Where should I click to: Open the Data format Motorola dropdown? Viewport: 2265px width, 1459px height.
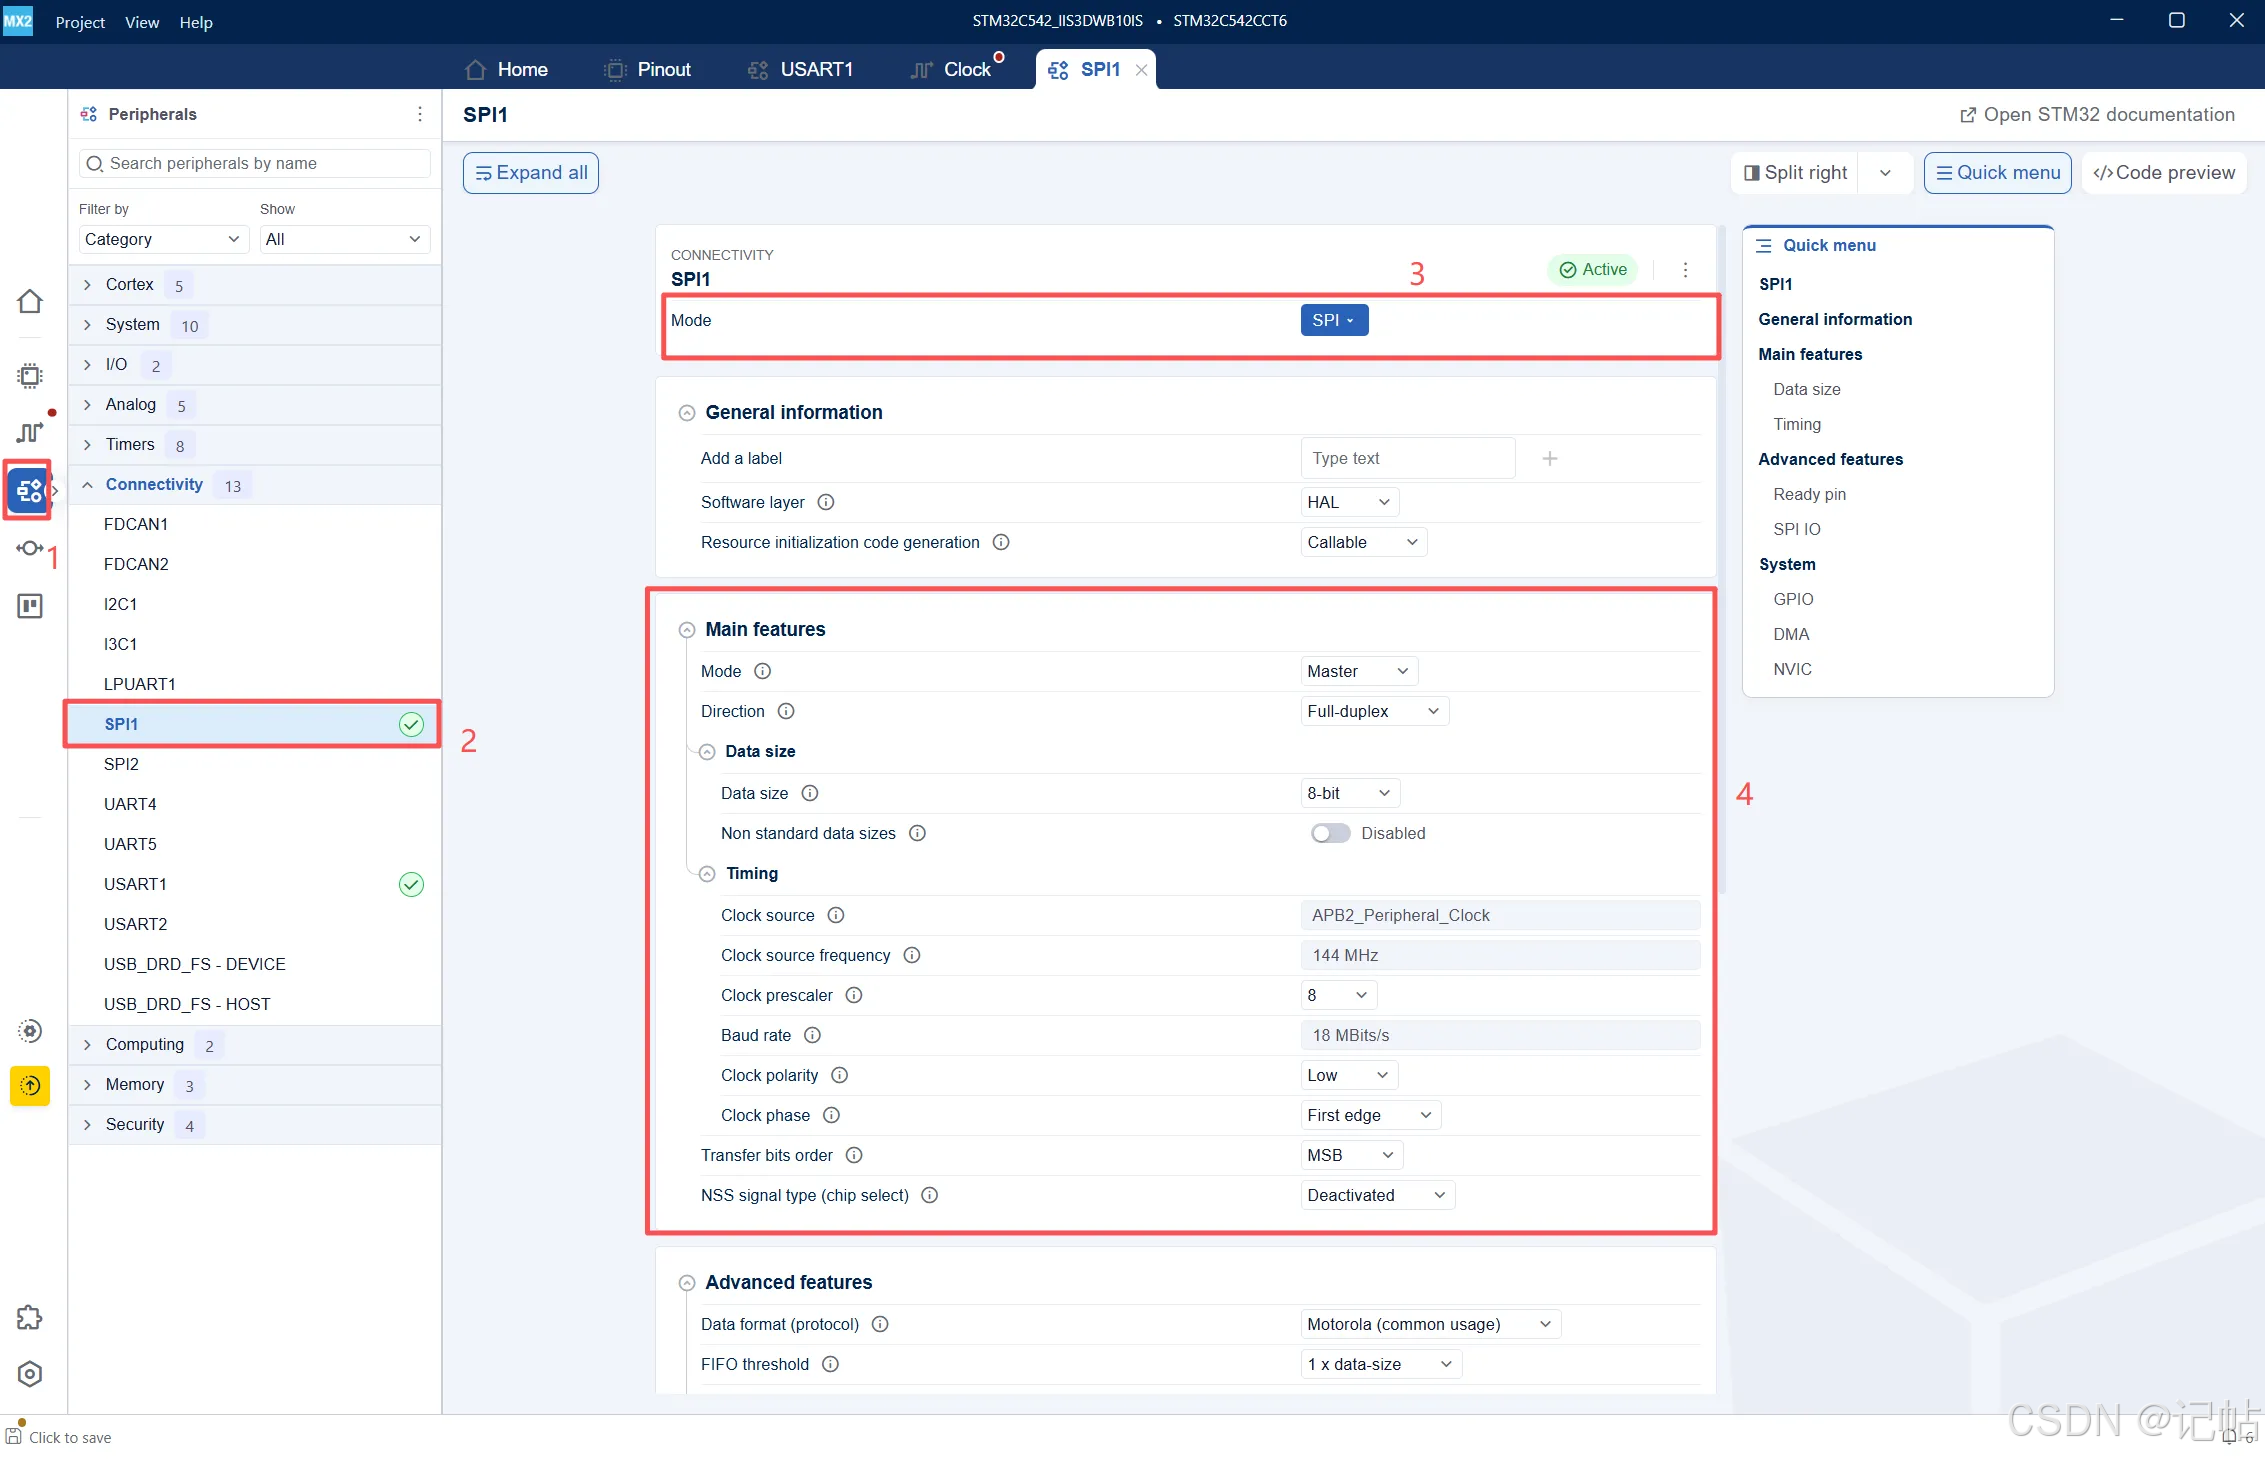[x=1430, y=1324]
